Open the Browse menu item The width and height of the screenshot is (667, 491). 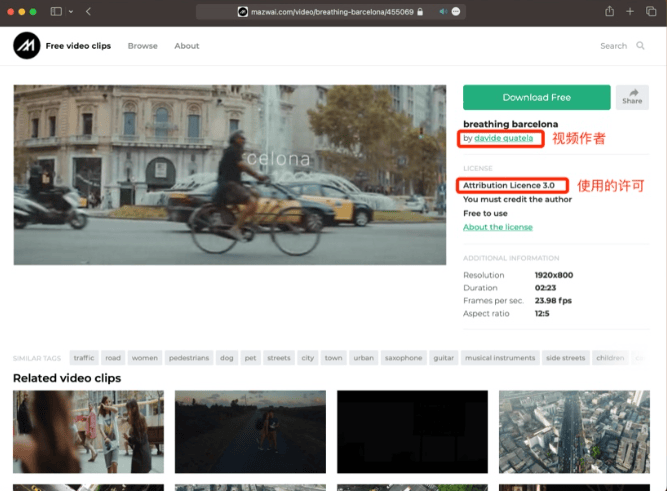(142, 46)
